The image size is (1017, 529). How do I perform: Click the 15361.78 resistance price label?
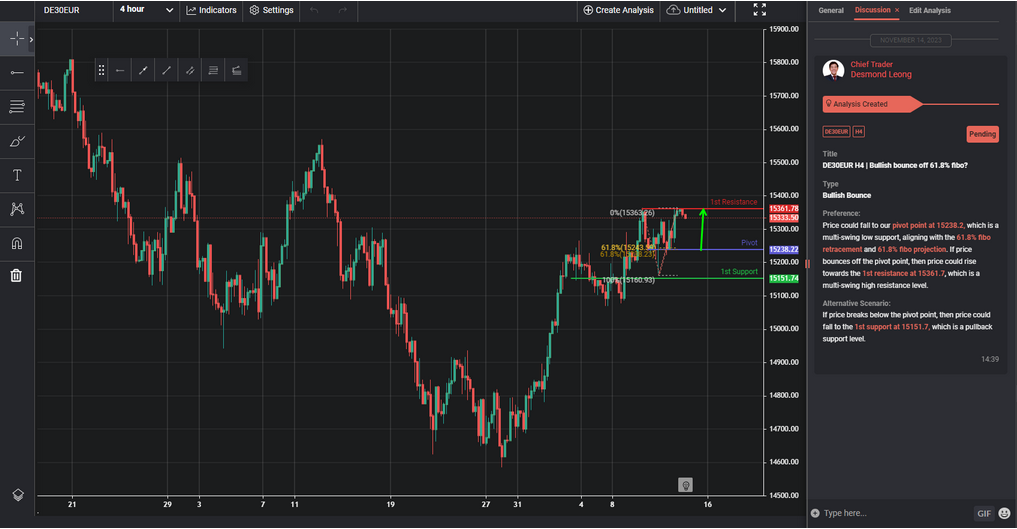784,209
